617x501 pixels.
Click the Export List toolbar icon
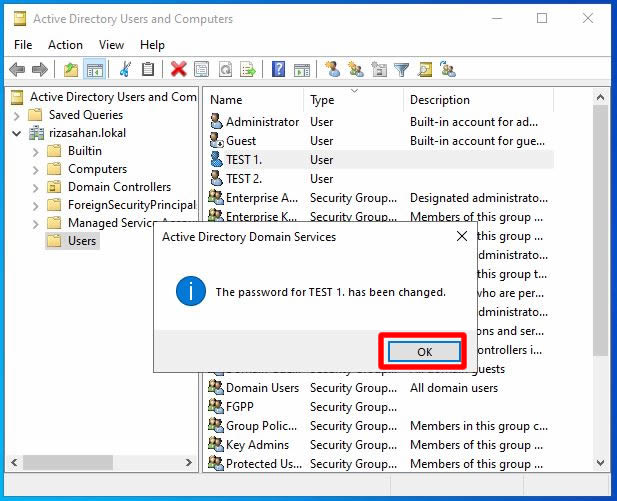pos(248,70)
